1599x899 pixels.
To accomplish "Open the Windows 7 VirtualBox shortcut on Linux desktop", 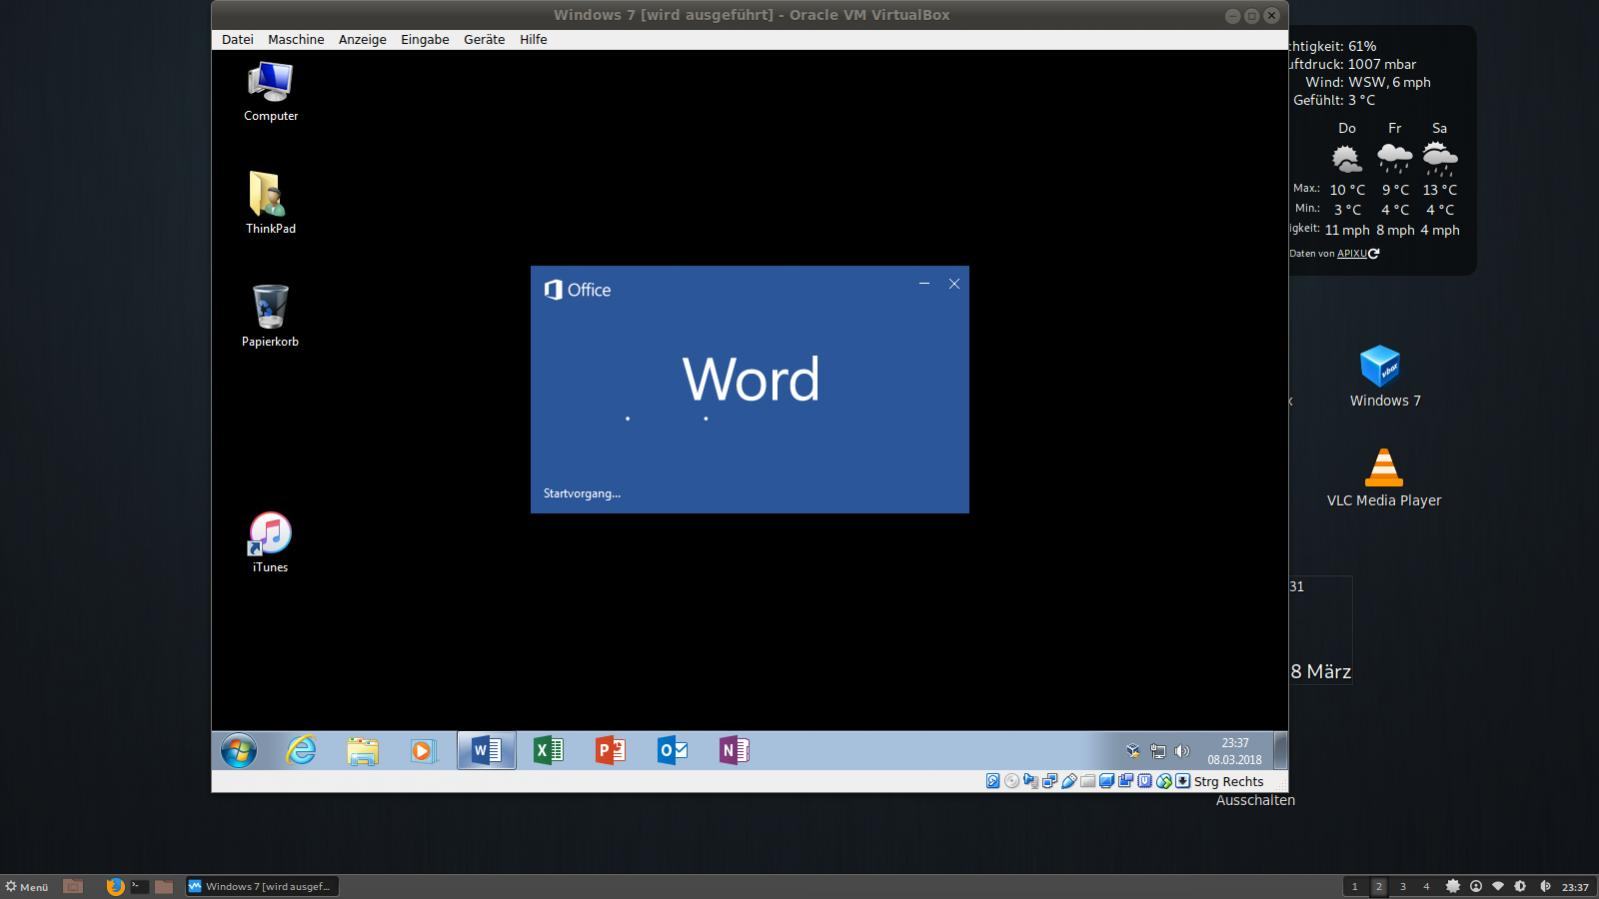I will (x=1385, y=376).
